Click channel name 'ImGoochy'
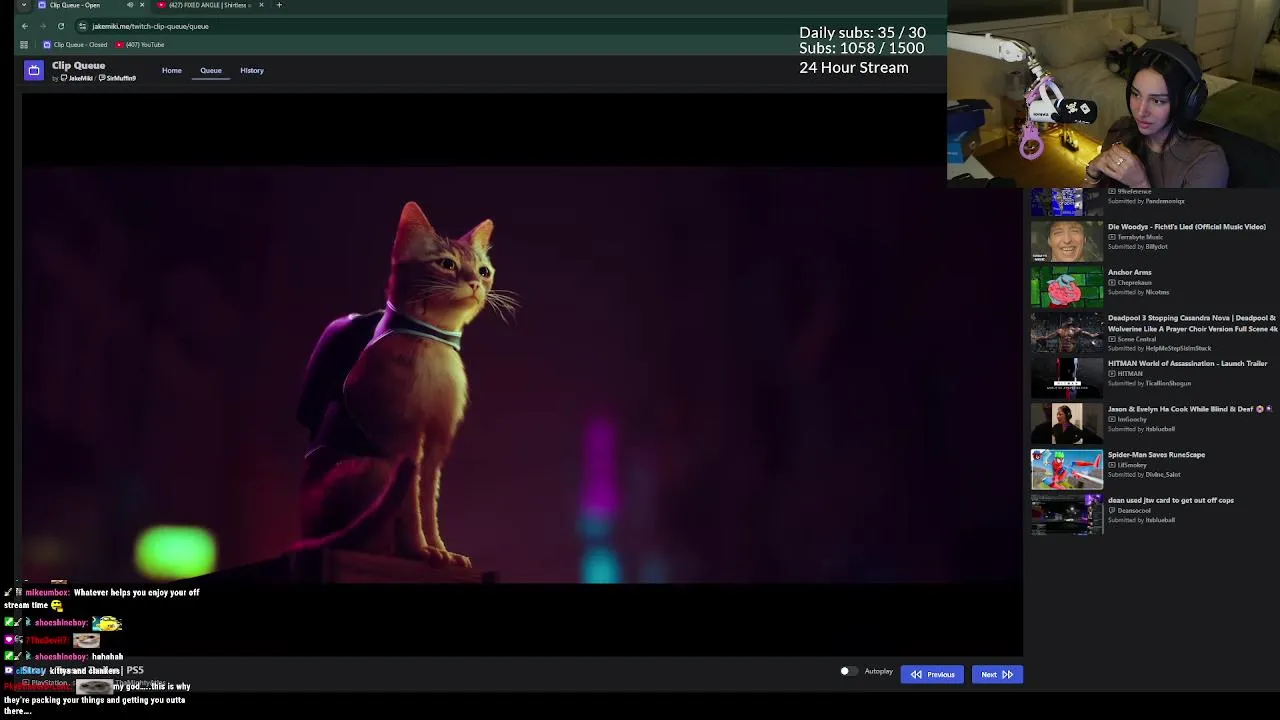Image resolution: width=1280 pixels, height=720 pixels. pos(1132,419)
